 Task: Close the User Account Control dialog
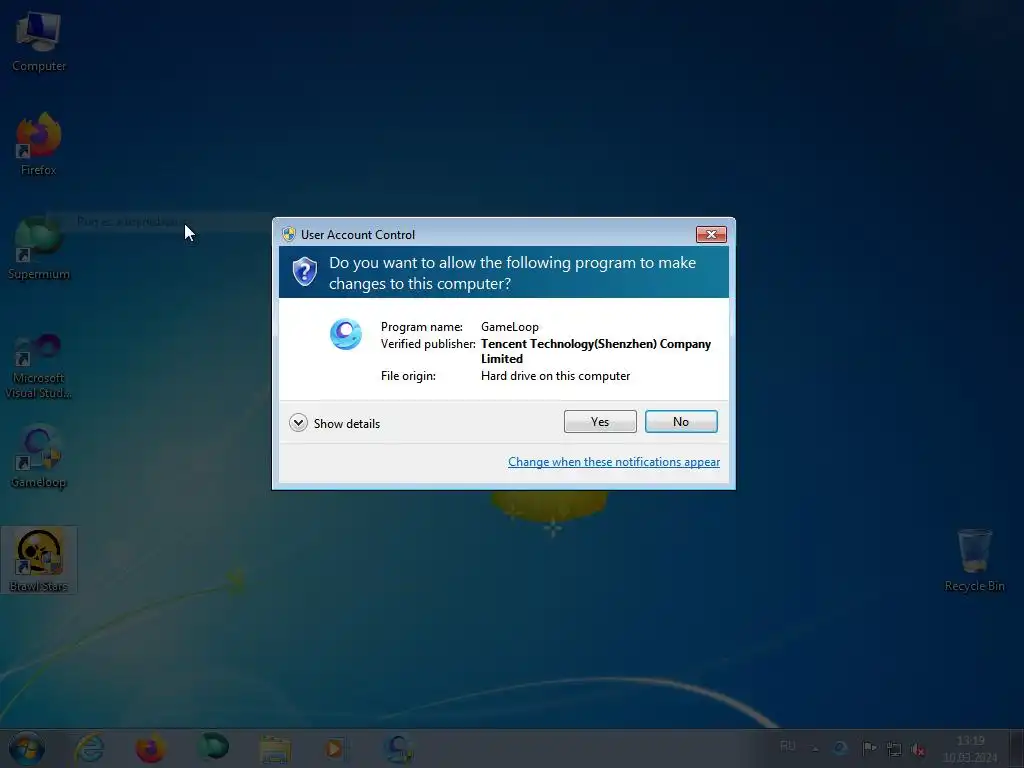[x=711, y=234]
